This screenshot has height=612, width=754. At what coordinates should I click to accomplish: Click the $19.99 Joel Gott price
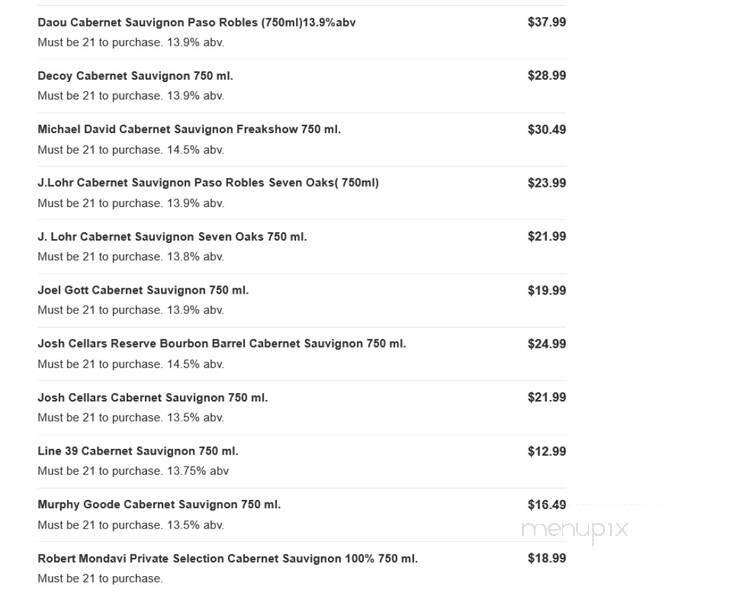(546, 290)
